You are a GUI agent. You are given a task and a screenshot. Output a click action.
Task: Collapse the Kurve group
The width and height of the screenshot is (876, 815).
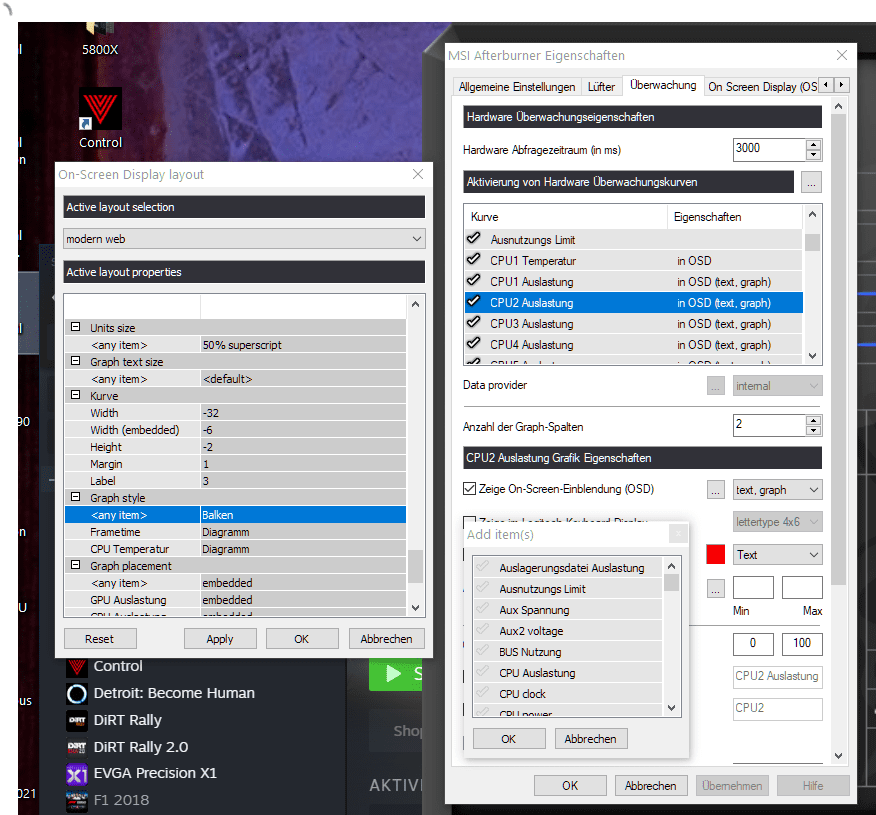pos(75,395)
